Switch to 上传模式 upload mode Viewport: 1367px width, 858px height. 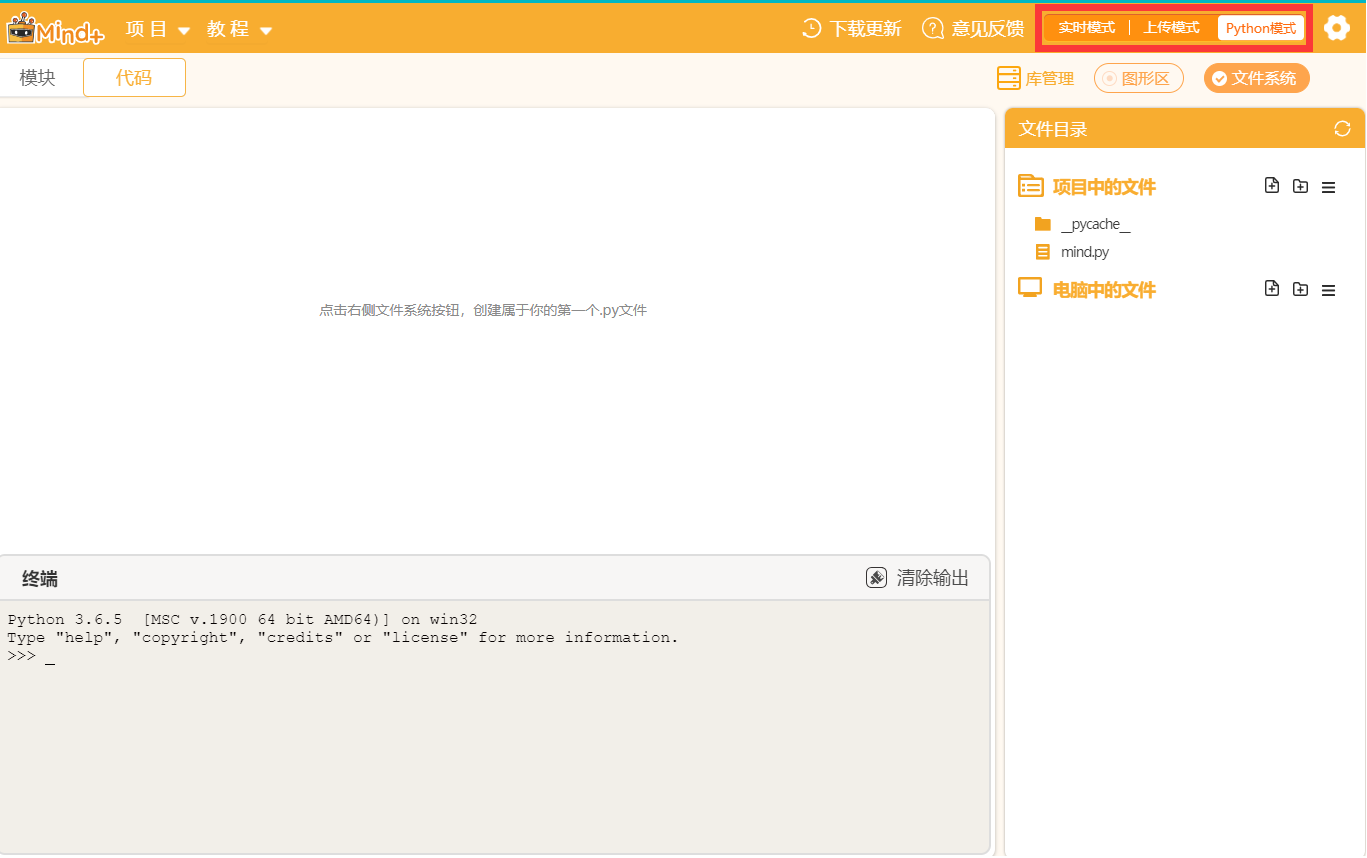[1171, 28]
